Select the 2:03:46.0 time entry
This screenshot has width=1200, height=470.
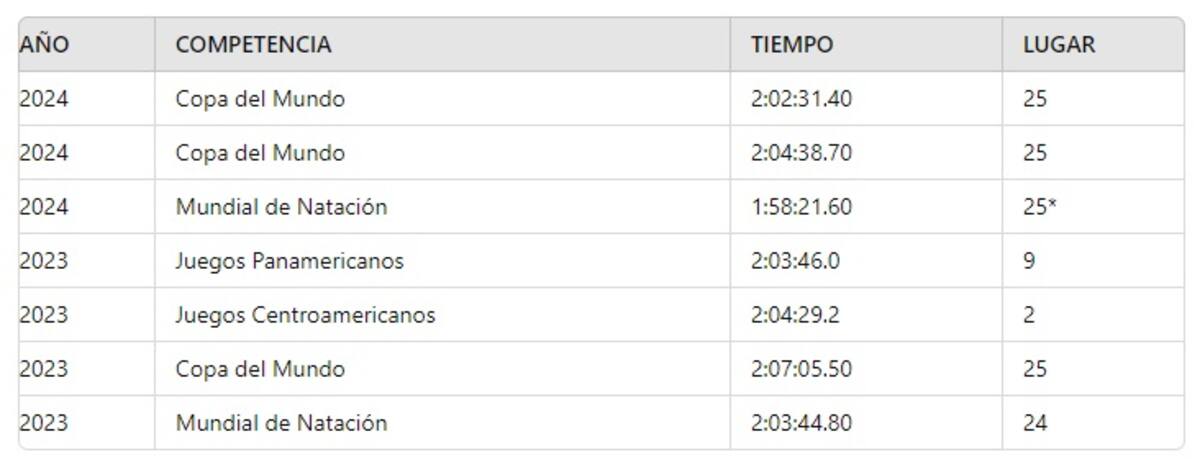coord(796,261)
